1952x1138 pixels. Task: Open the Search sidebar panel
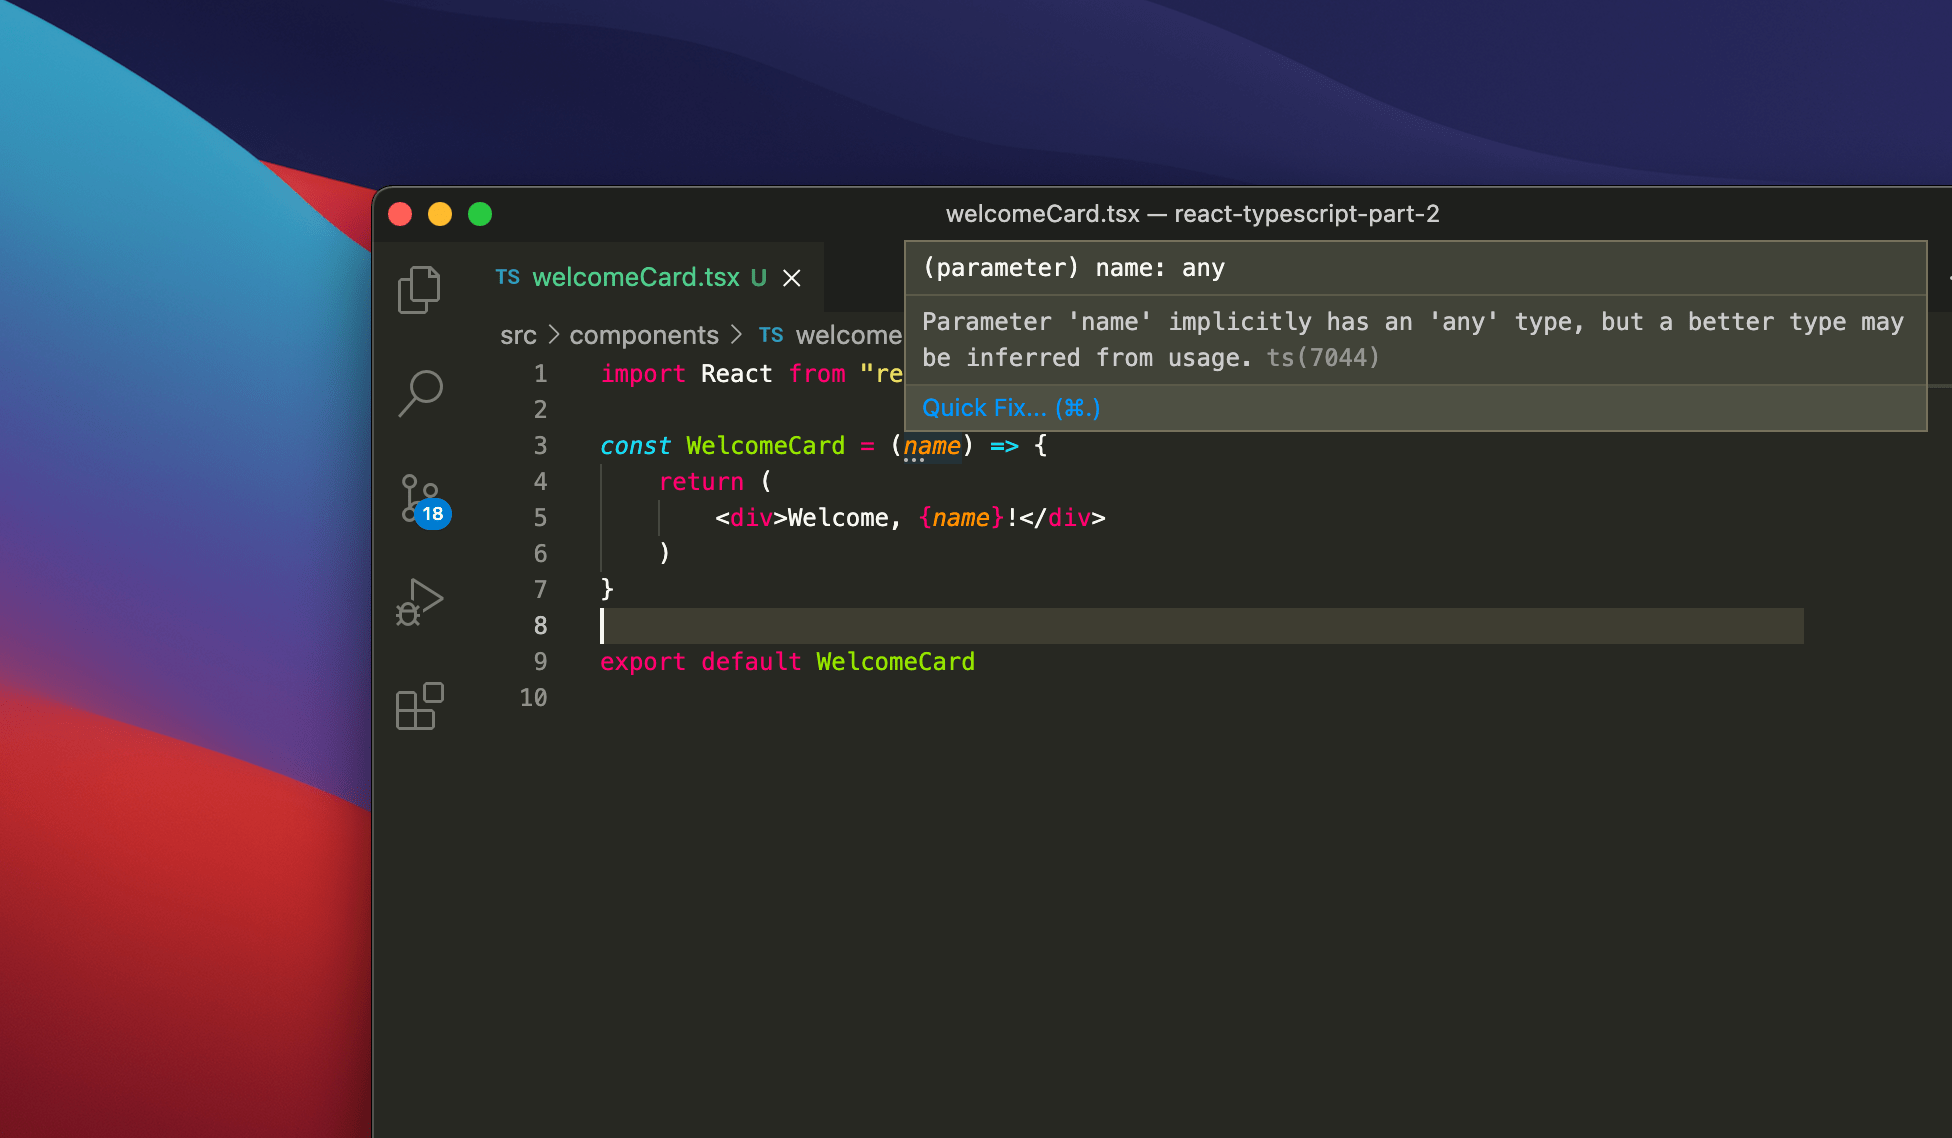420,393
